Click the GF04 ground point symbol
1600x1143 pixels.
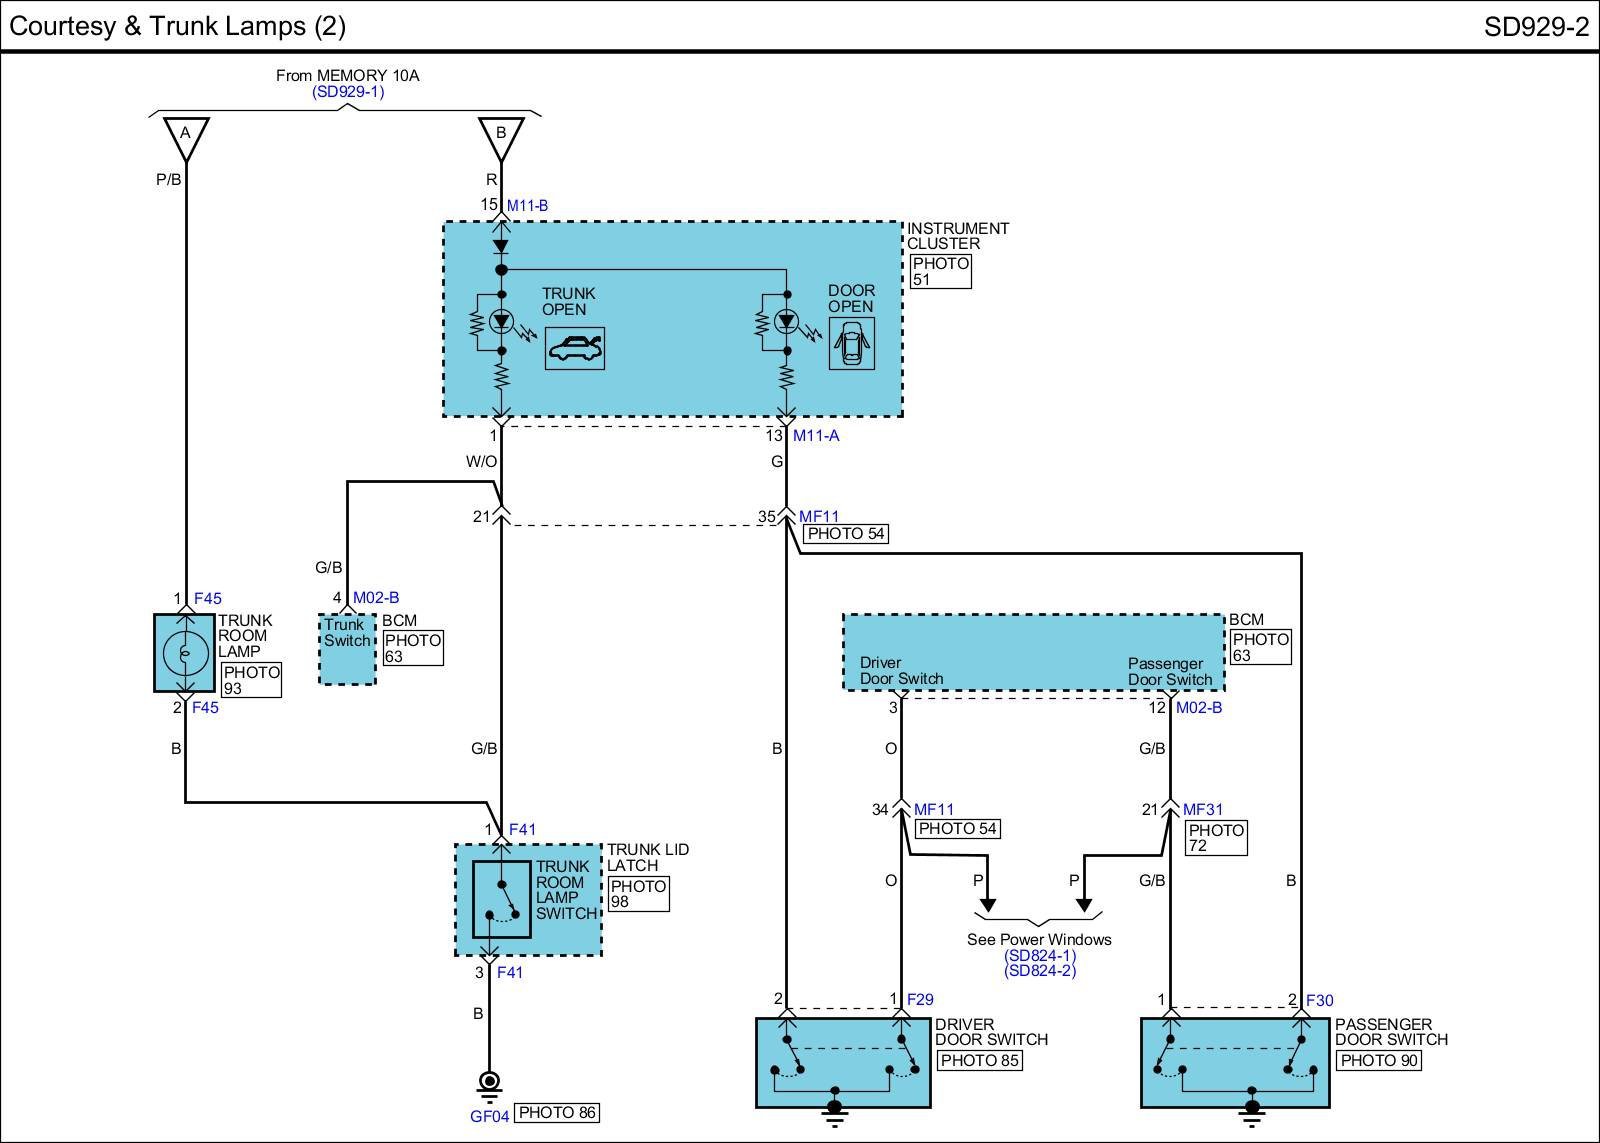[489, 1082]
